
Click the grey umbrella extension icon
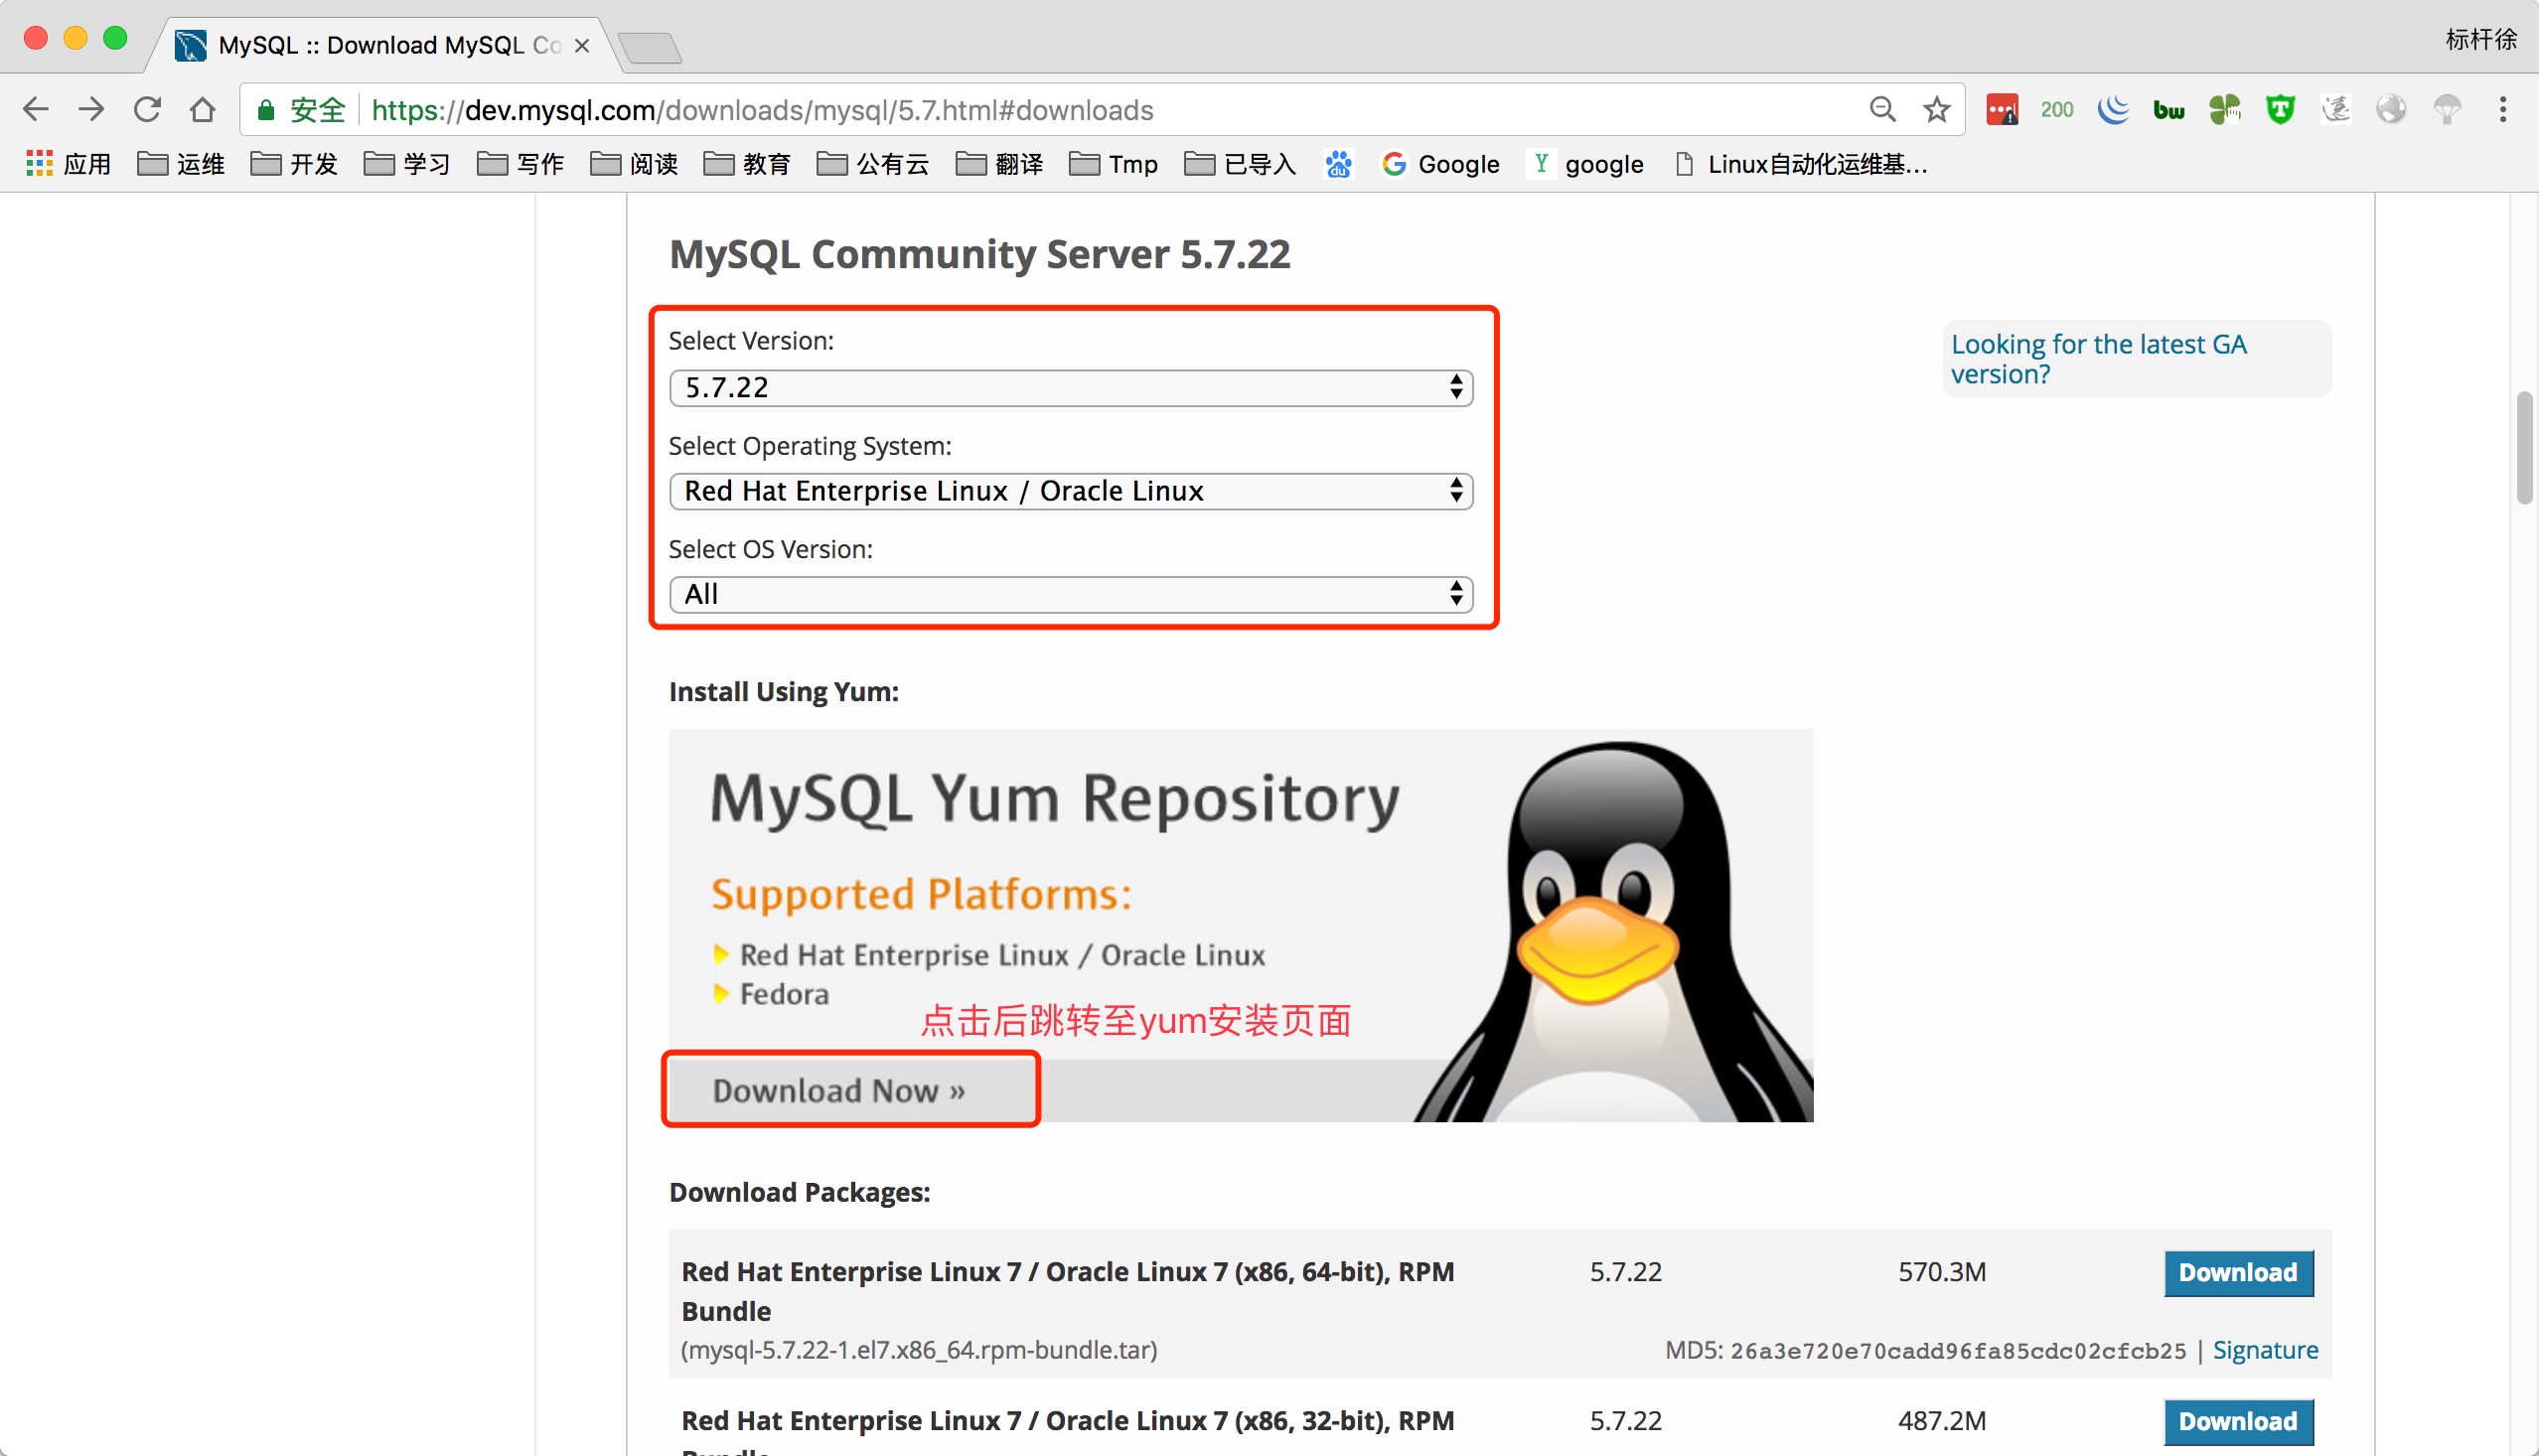(x=2447, y=109)
